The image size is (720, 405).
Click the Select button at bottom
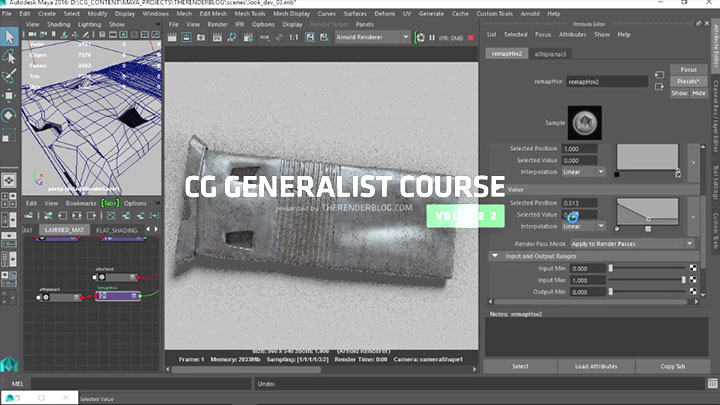[x=520, y=366]
